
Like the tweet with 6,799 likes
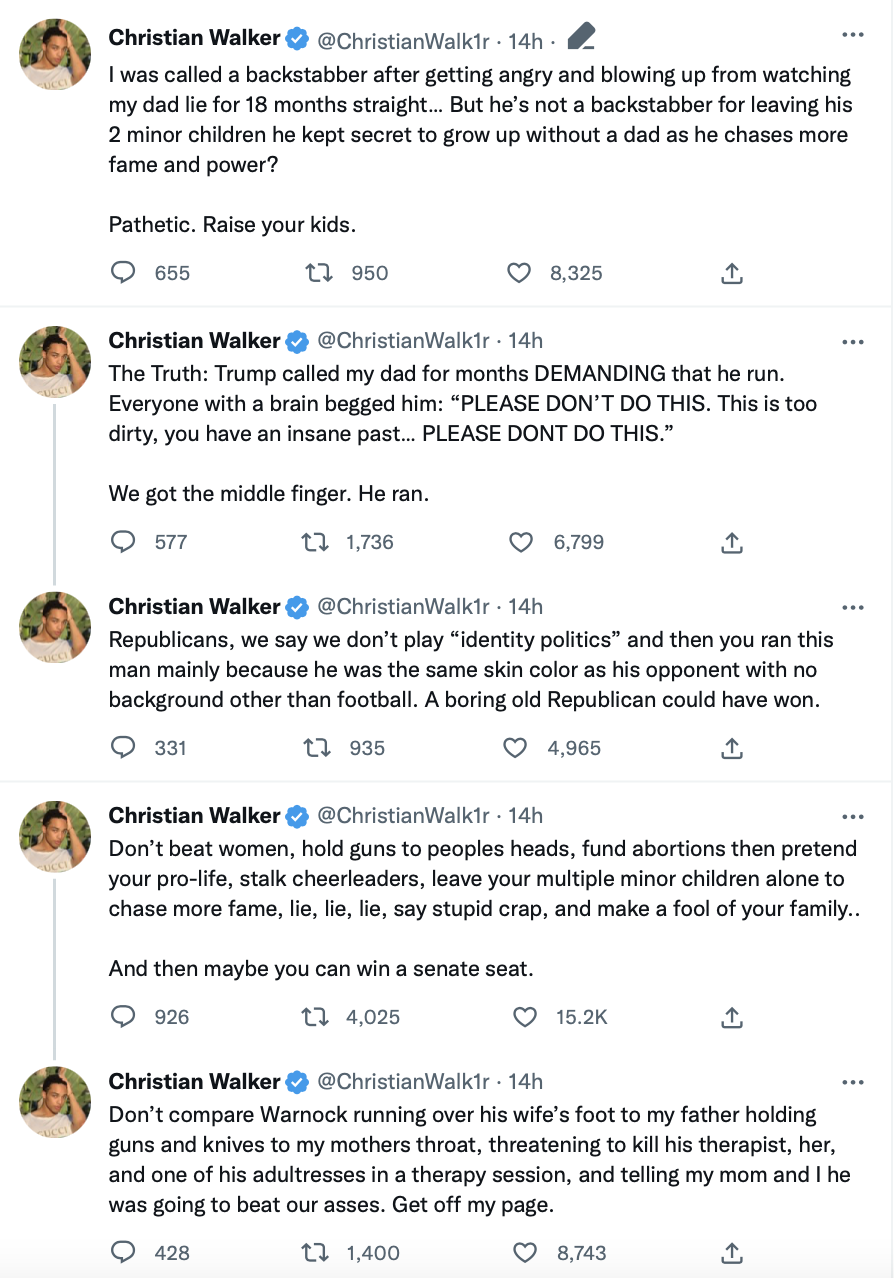click(521, 542)
